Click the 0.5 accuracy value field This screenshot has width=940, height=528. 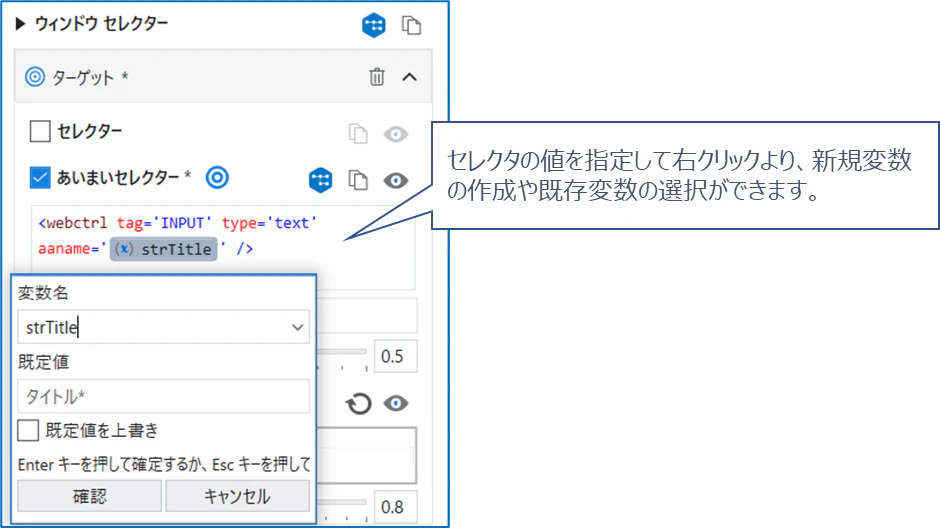point(395,357)
